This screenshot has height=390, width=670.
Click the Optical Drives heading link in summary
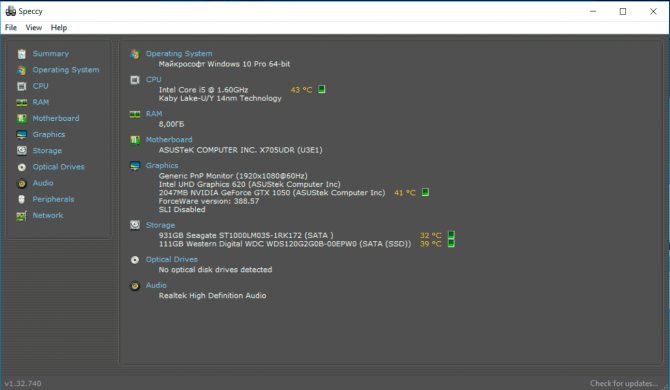pos(171,260)
